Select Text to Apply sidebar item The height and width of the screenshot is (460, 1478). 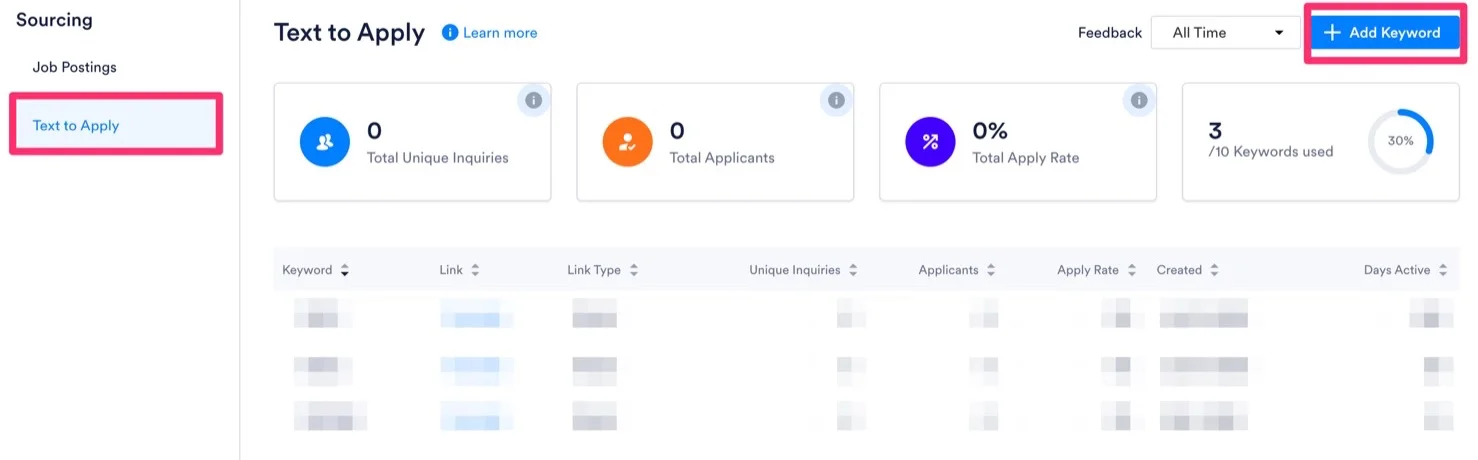point(116,125)
